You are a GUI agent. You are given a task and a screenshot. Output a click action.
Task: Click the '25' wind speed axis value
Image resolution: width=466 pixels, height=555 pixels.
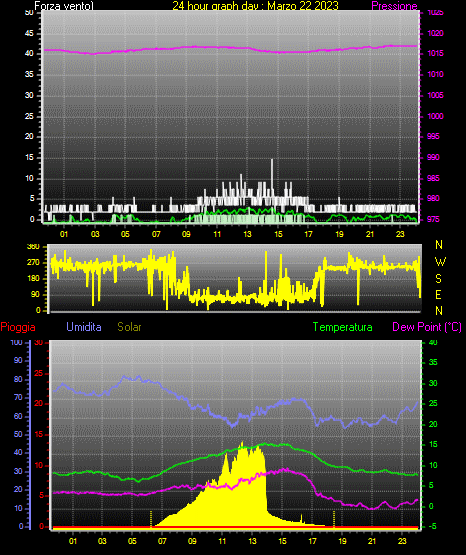pos(30,116)
